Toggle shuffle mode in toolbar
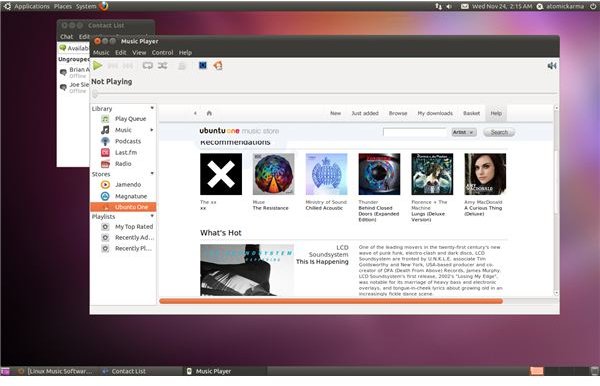Image resolution: width=600 pixels, height=386 pixels. [163, 66]
